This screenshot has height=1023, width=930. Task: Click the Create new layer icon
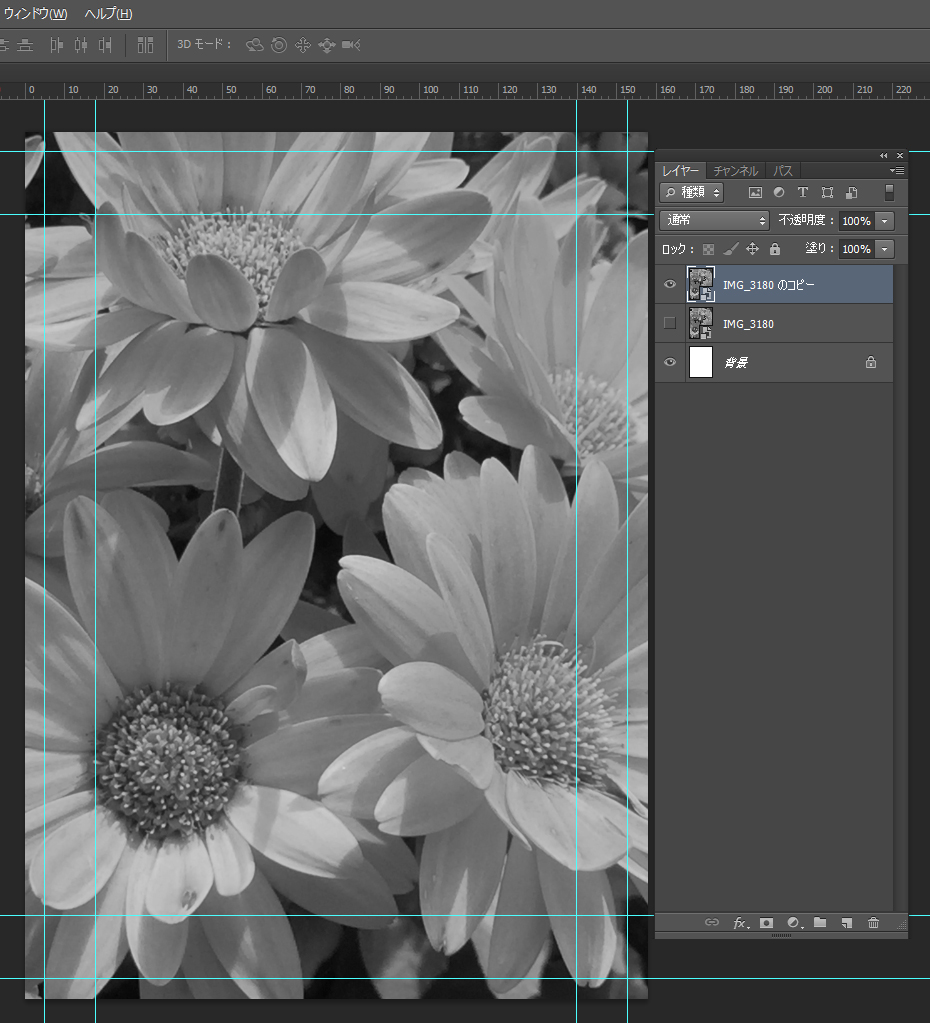(846, 923)
